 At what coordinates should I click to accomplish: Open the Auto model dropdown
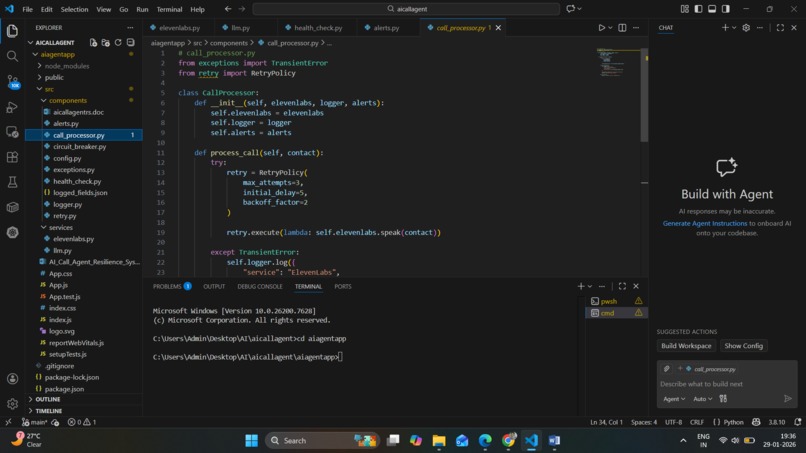[703, 398]
